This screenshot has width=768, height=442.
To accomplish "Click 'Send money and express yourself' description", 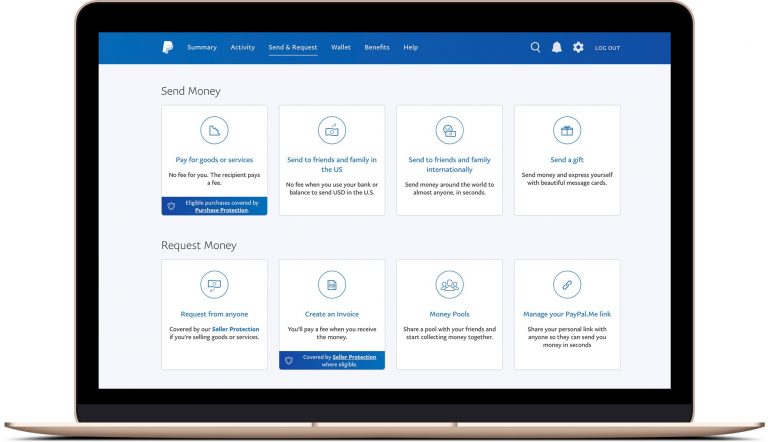I will pos(567,179).
